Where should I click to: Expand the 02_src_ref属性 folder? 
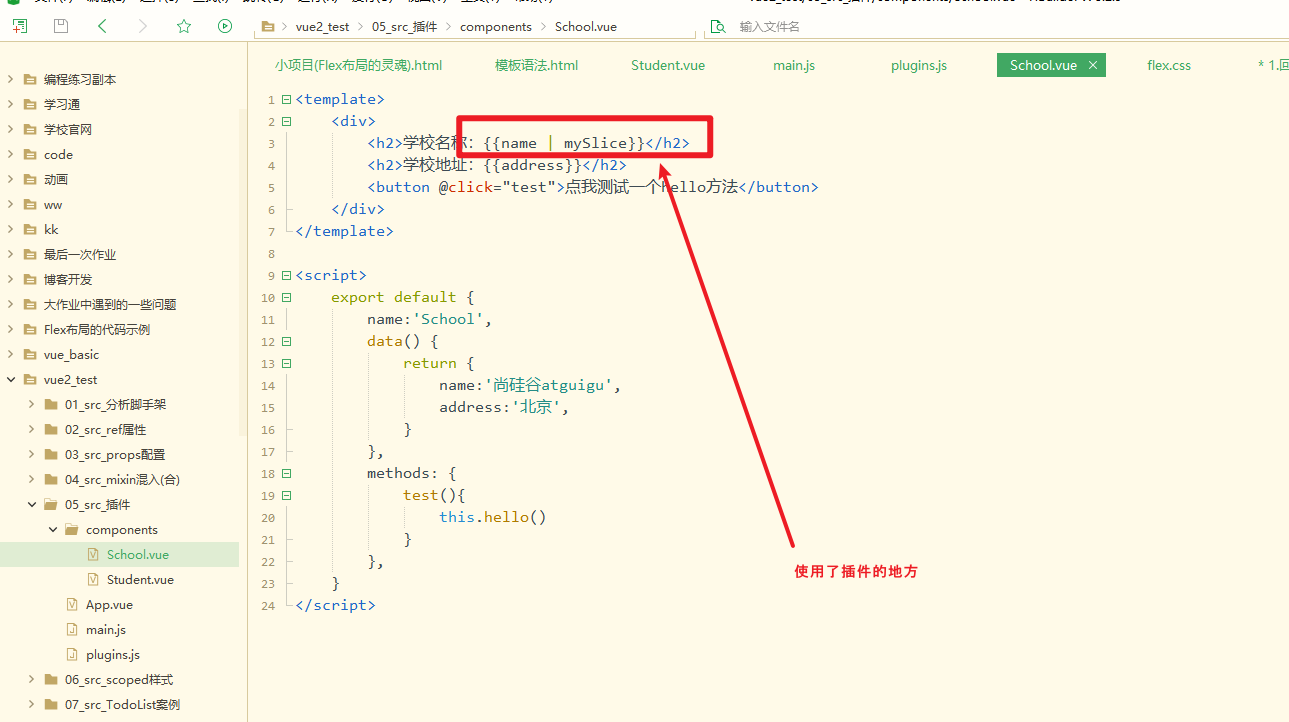pos(31,429)
